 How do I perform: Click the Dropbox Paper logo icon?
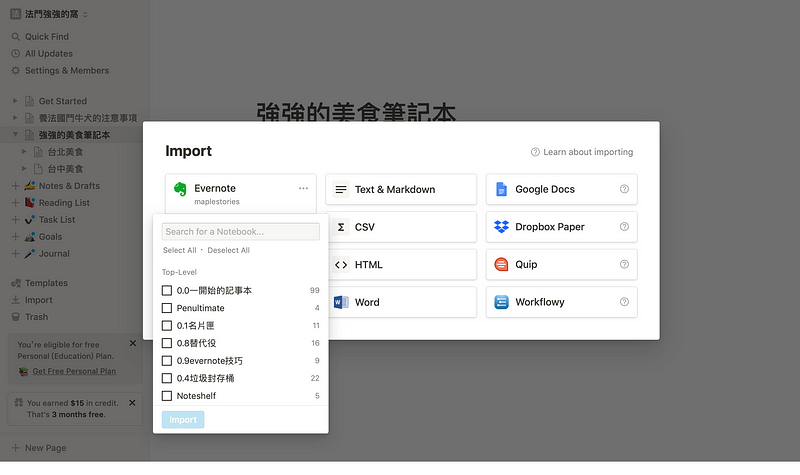point(502,227)
